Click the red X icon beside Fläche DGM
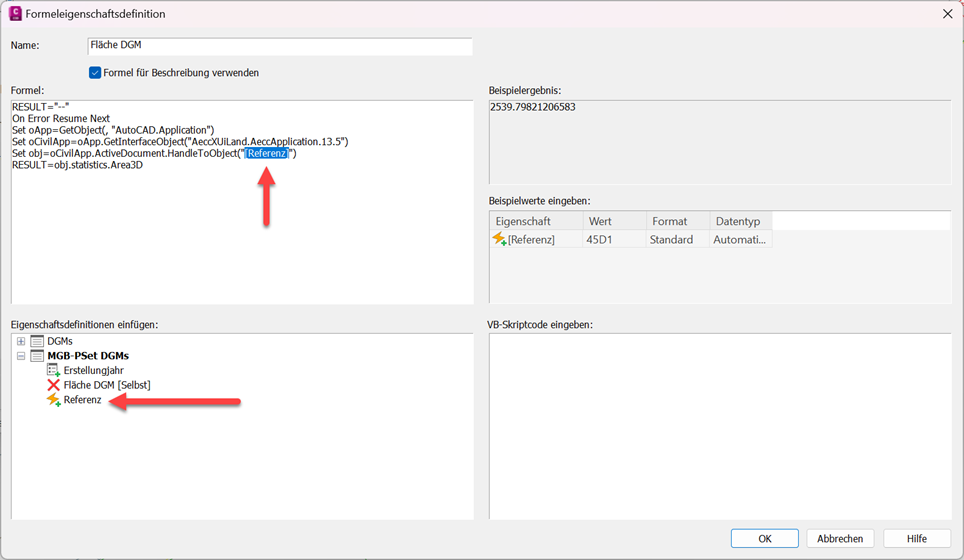964x560 pixels. [53, 385]
